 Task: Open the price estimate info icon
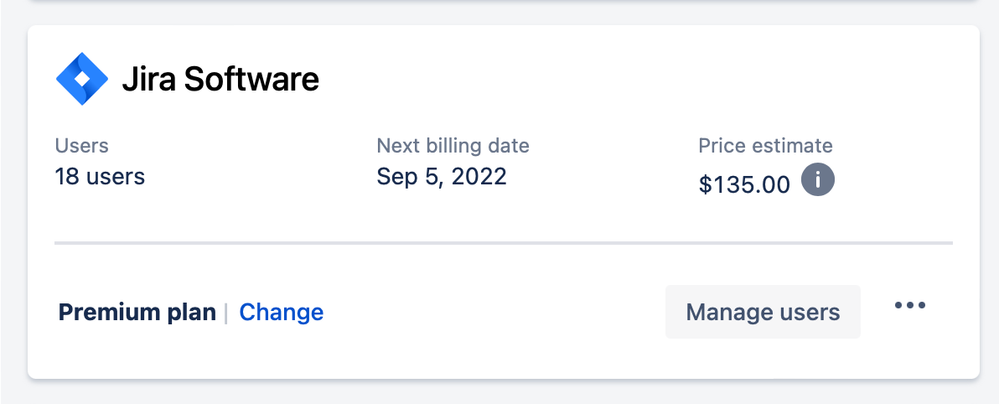[x=817, y=180]
